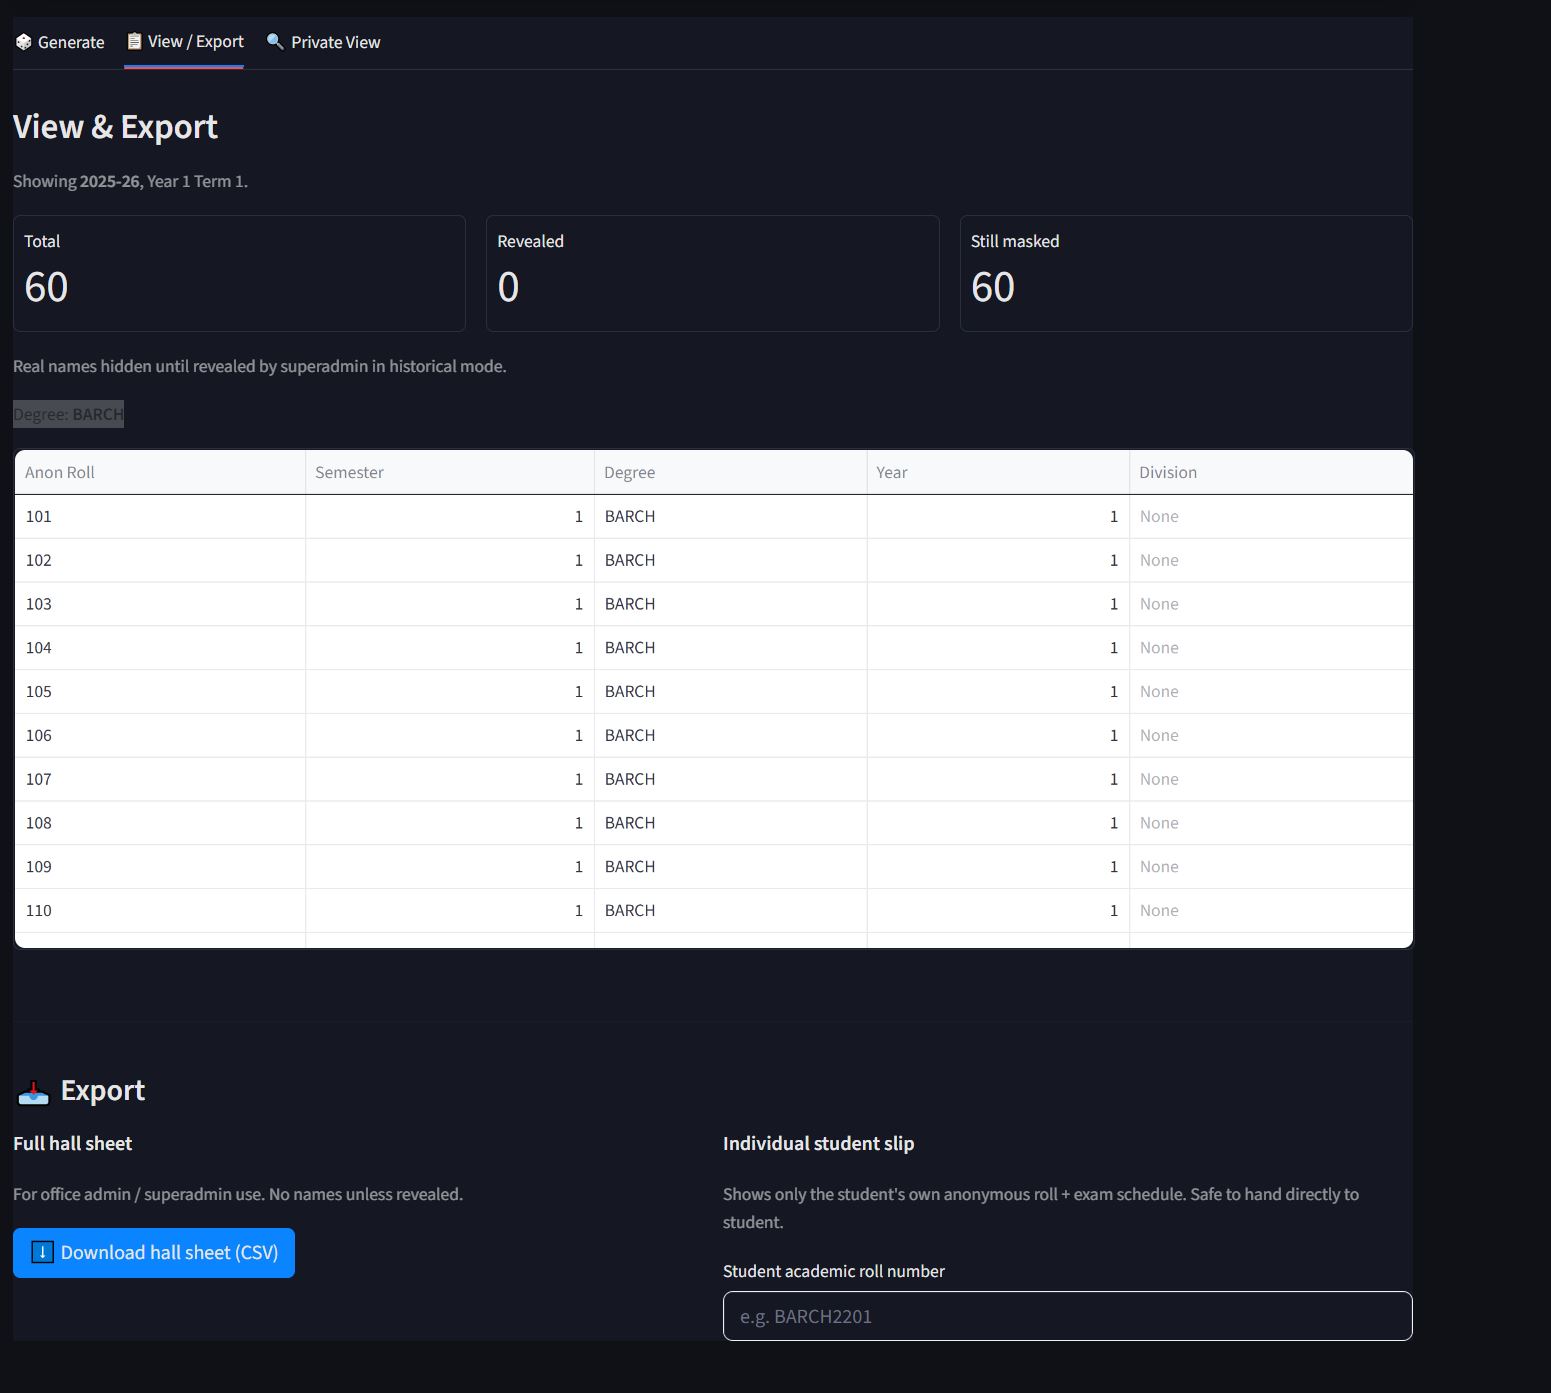
Task: Click the highlighted Degree: BARCH label
Action: 68,414
